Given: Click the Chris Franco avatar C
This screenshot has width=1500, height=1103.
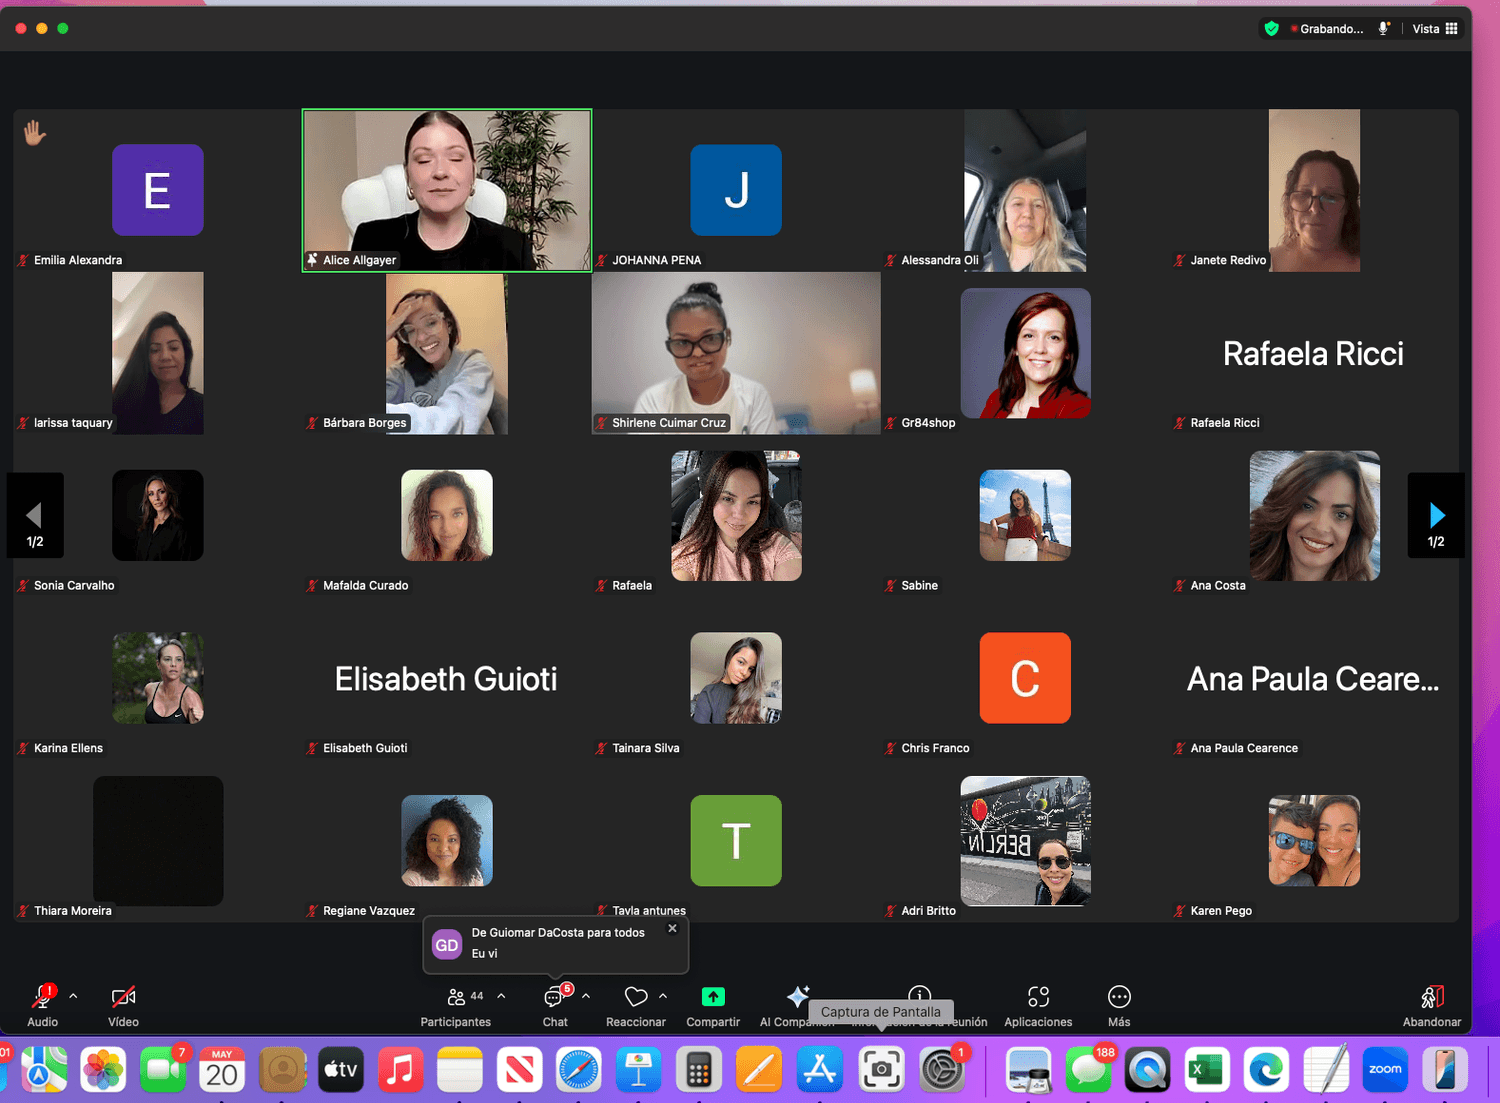Looking at the screenshot, I should pyautogui.click(x=1025, y=678).
